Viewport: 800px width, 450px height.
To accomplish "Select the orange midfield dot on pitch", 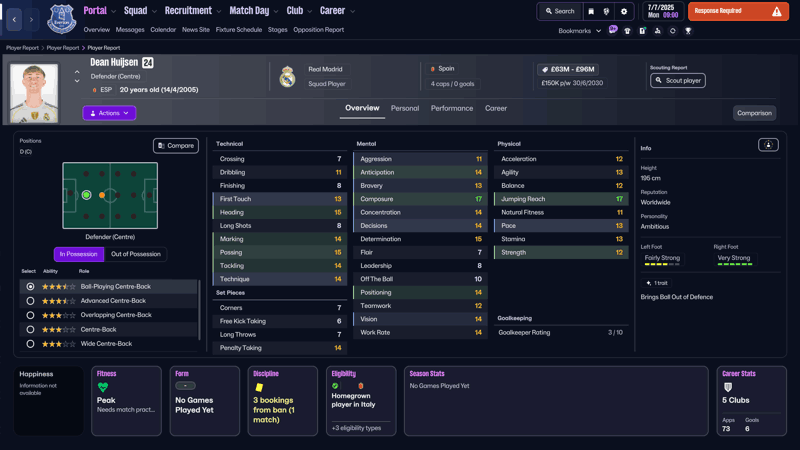I will pyautogui.click(x=102, y=195).
